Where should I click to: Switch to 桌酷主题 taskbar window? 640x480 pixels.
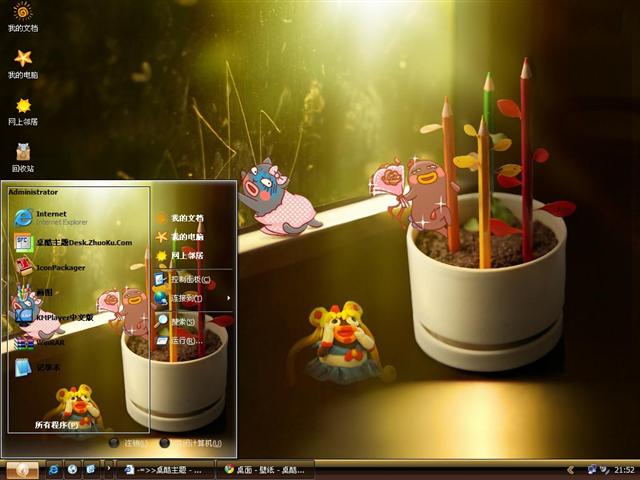(165, 470)
